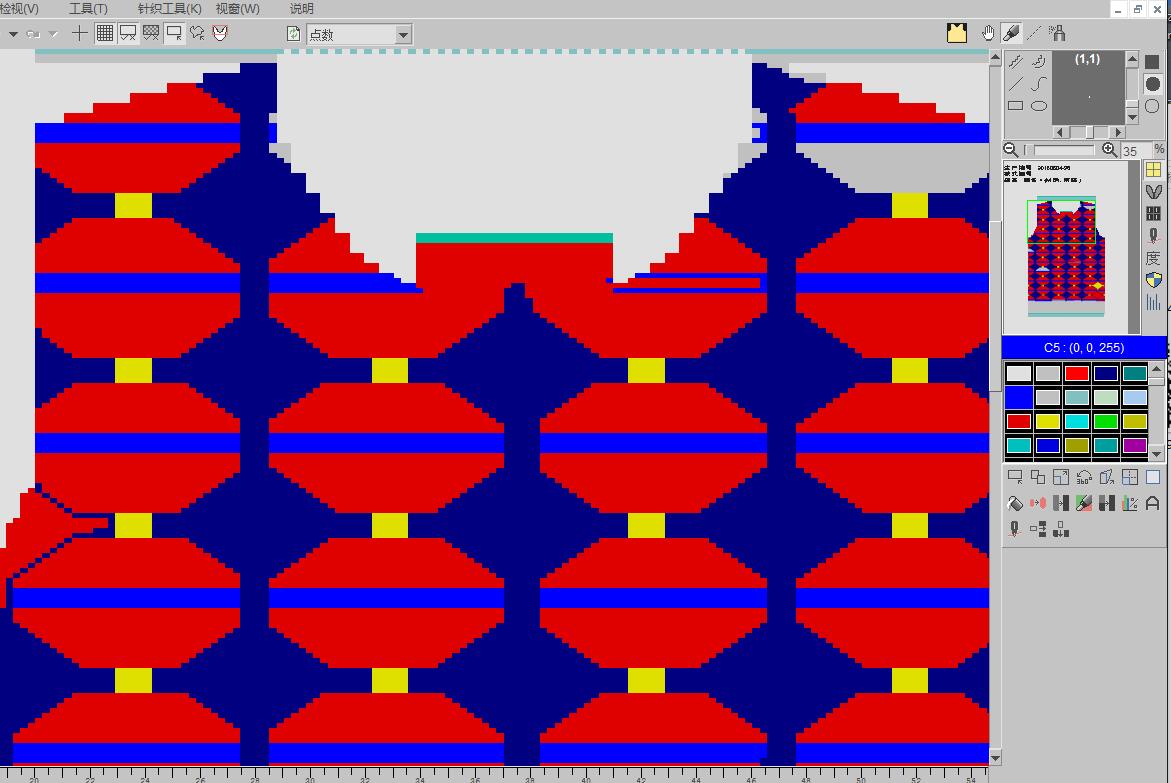Open the 点数 dropdown list
1171x783 pixels.
pyautogui.click(x=403, y=34)
